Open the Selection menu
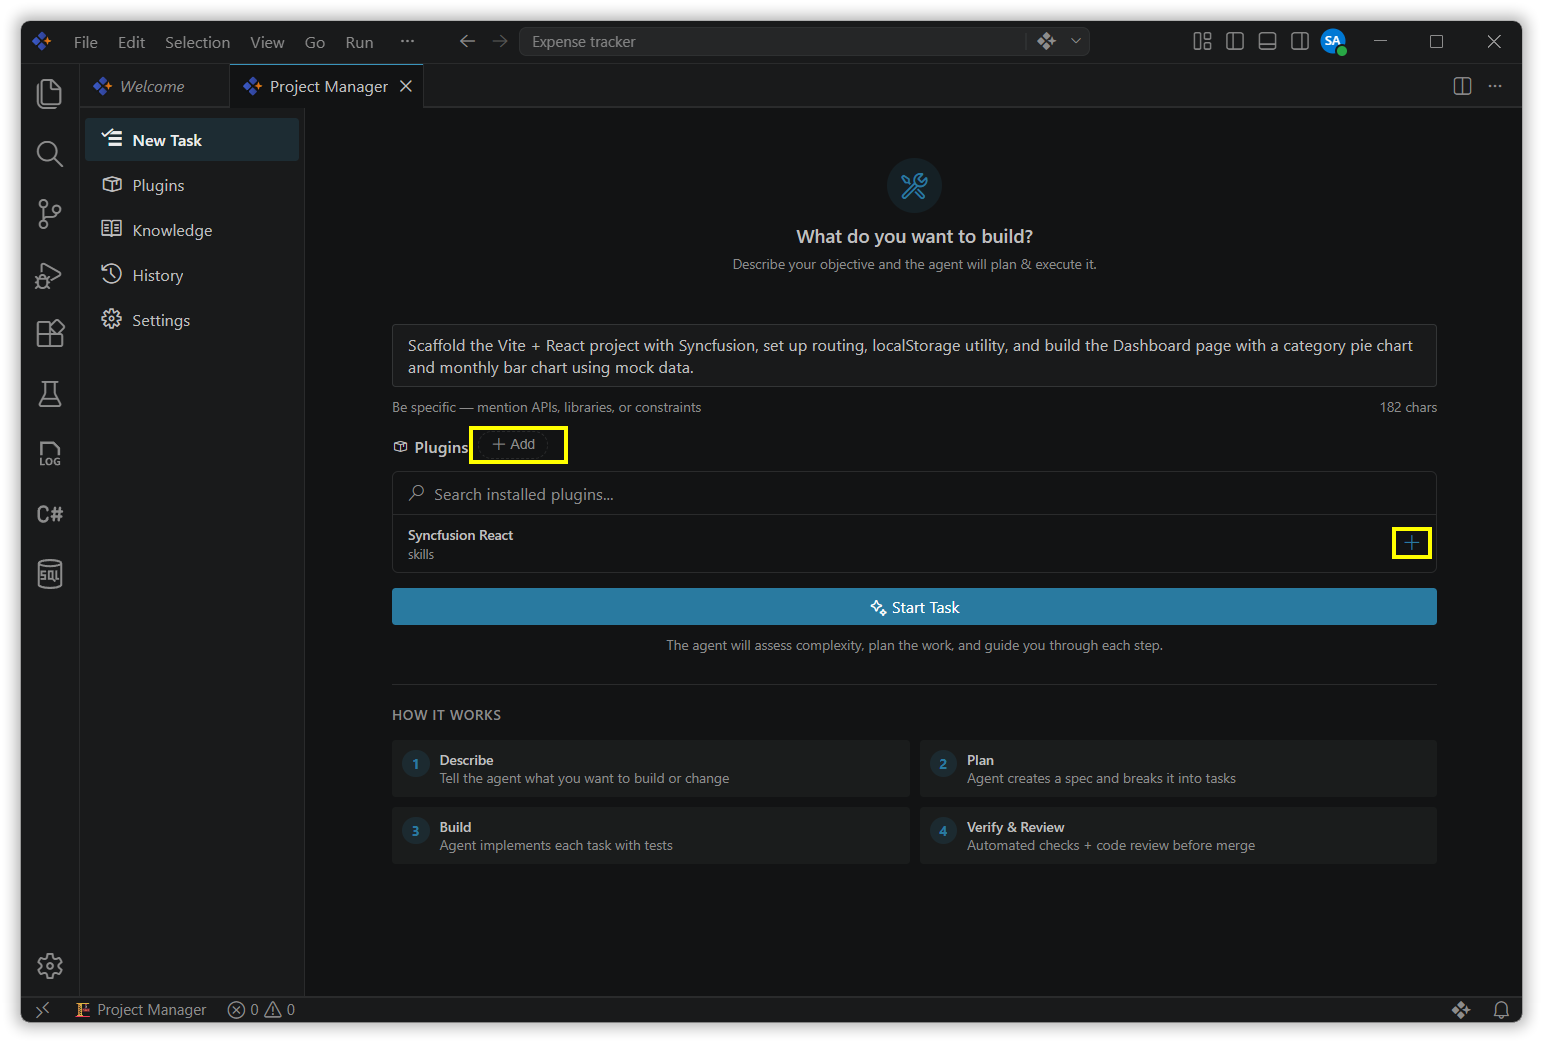 coord(197,42)
